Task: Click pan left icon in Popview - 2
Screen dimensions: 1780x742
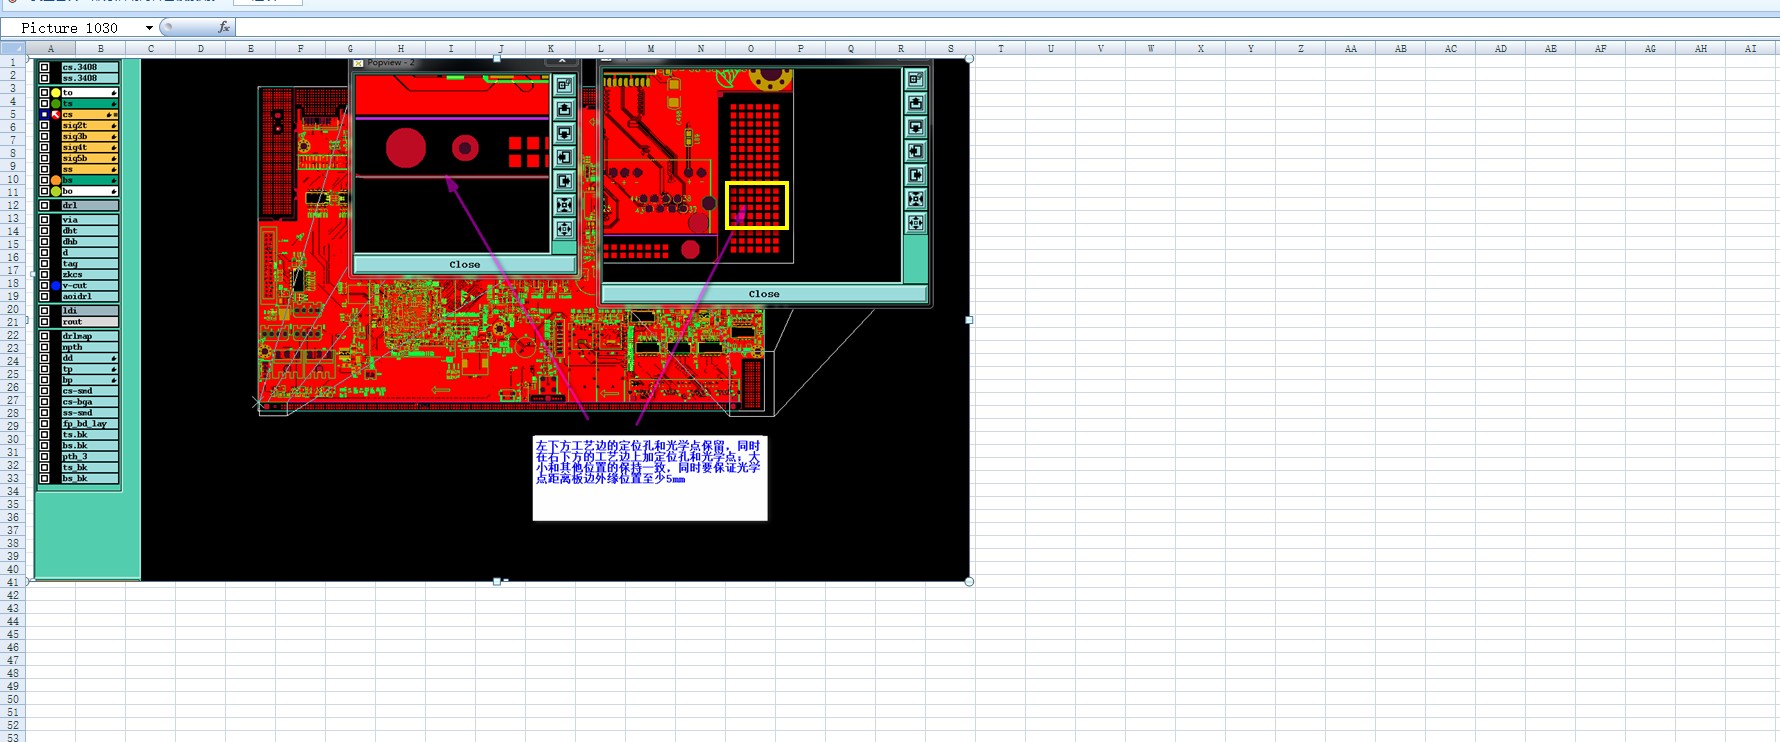Action: (564, 157)
